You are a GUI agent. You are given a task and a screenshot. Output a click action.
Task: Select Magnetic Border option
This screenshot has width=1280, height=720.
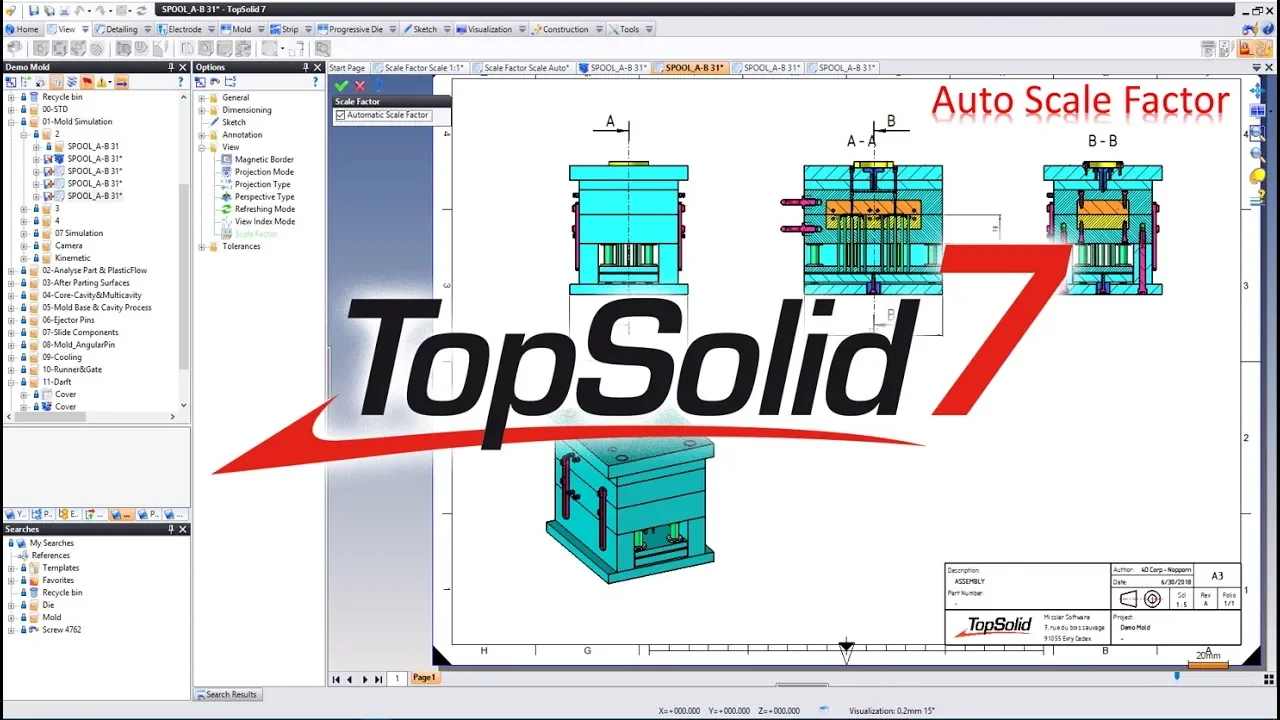[264, 160]
